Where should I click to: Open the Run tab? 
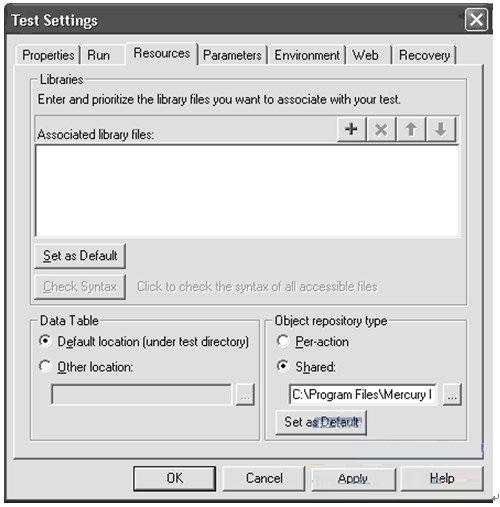point(99,55)
